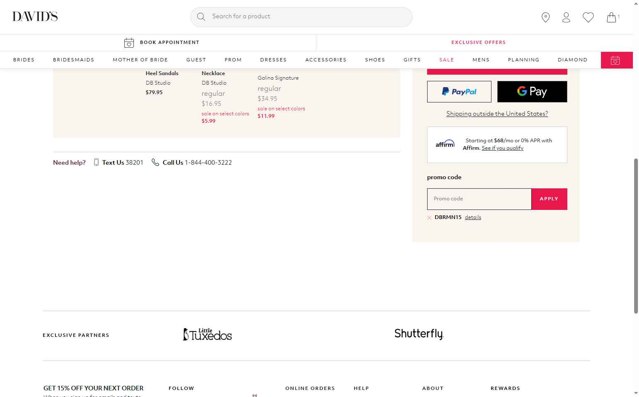The image size is (639, 397).
Task: Open the Gifts menu
Action: coord(412,60)
